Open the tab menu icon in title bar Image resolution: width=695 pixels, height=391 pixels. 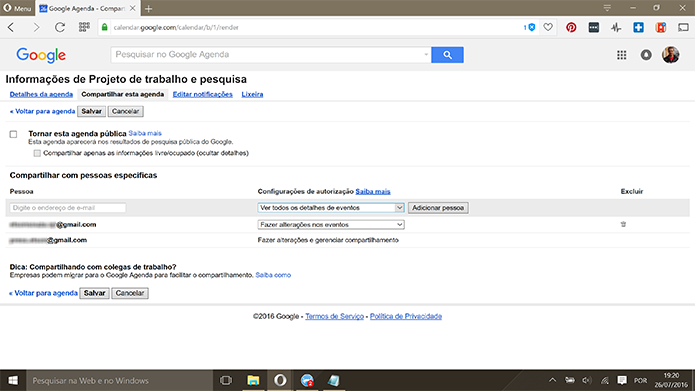607,8
